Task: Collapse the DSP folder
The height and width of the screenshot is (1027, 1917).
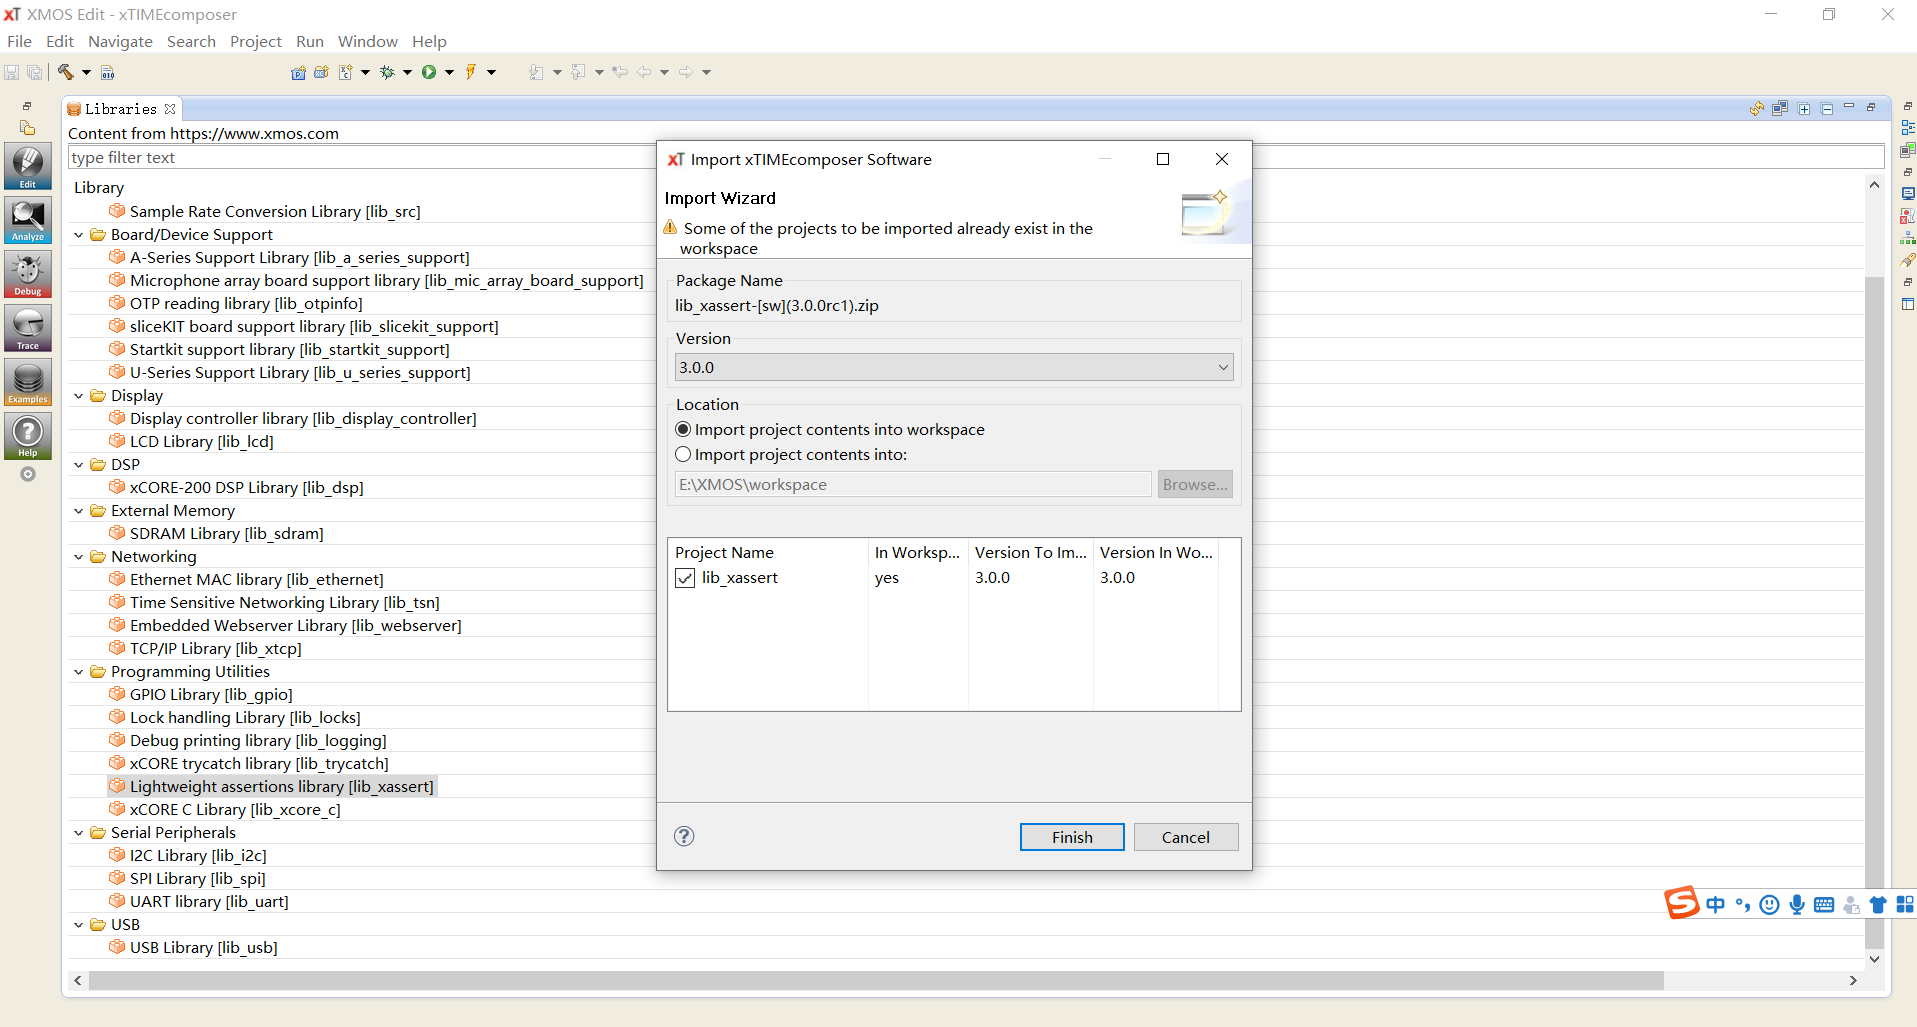Action: pyautogui.click(x=79, y=465)
